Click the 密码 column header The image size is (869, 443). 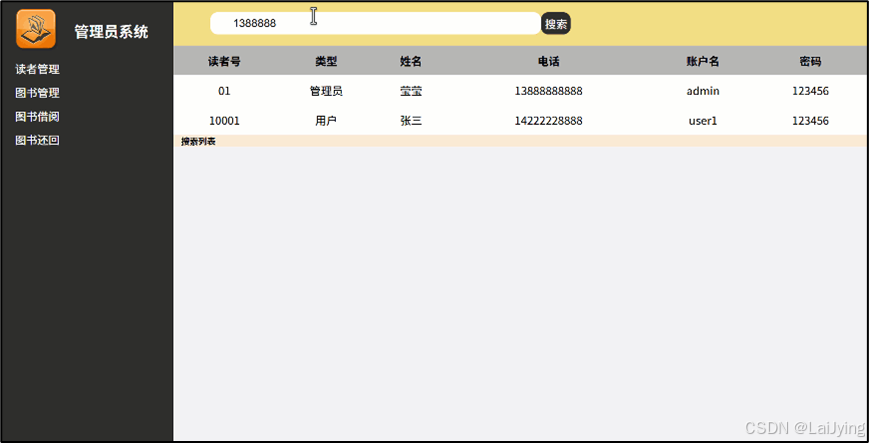pyautogui.click(x=810, y=62)
